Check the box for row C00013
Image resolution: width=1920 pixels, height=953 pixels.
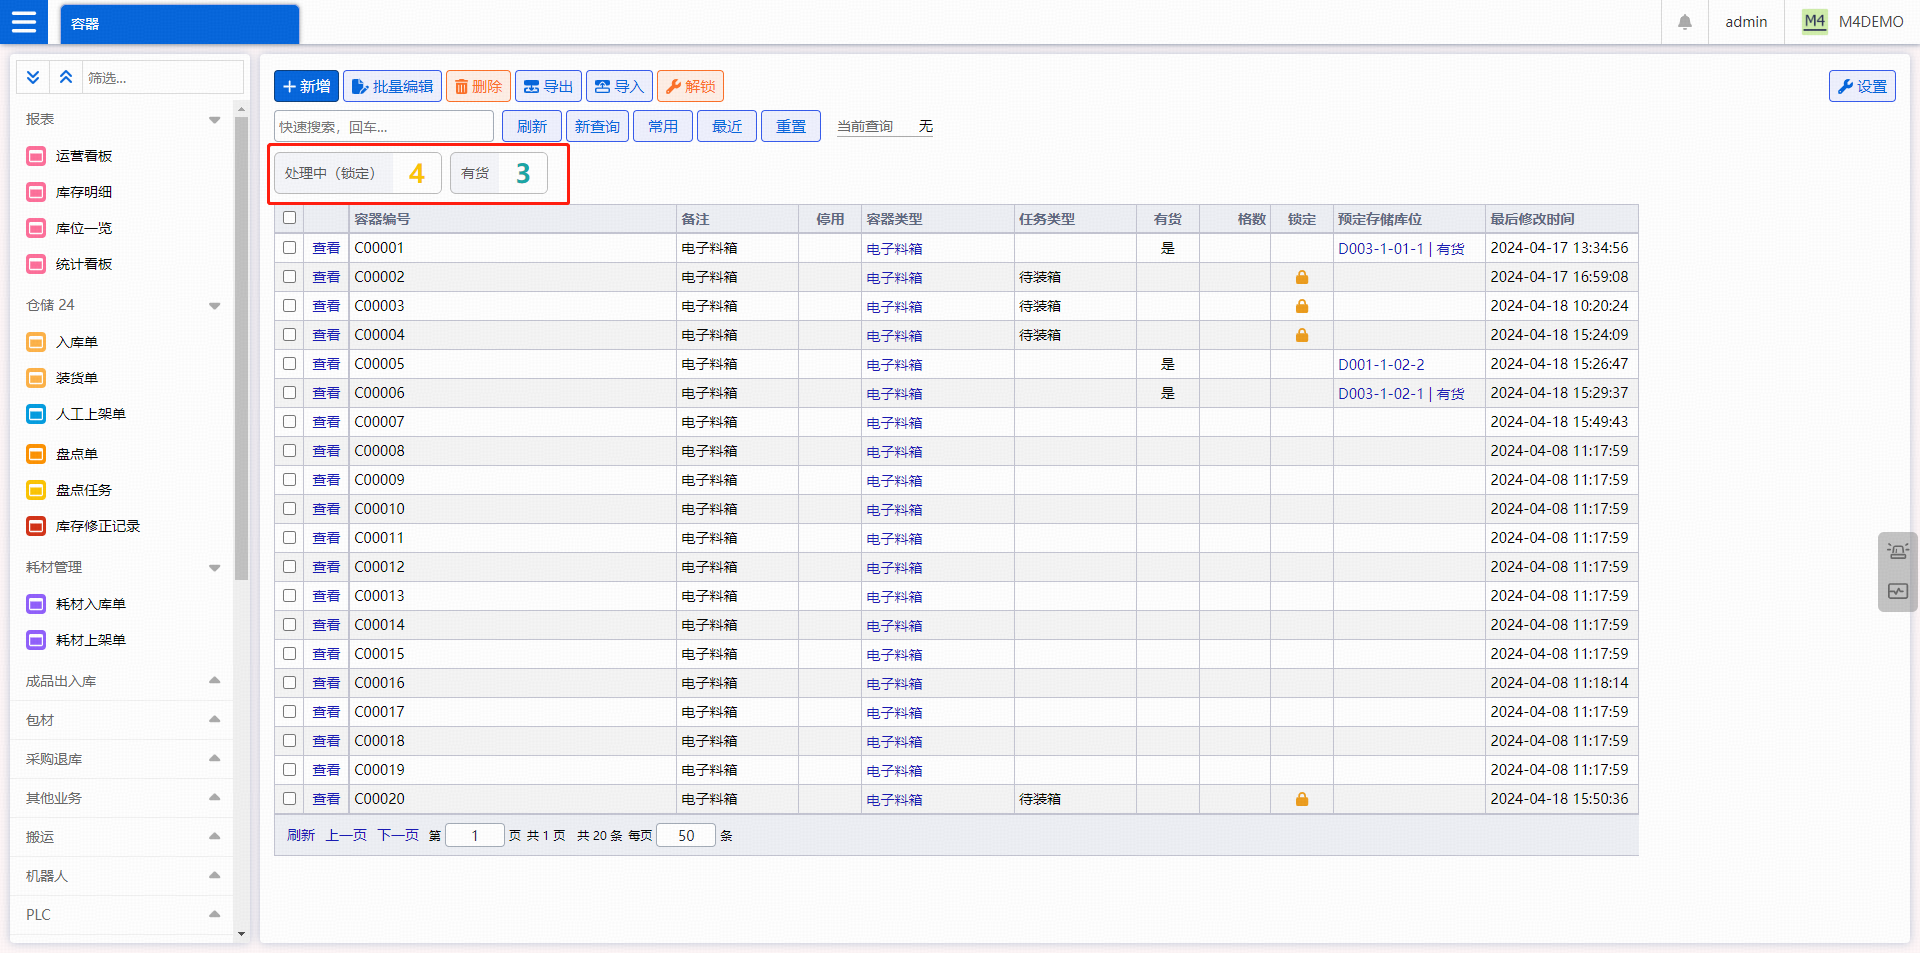[x=289, y=595]
